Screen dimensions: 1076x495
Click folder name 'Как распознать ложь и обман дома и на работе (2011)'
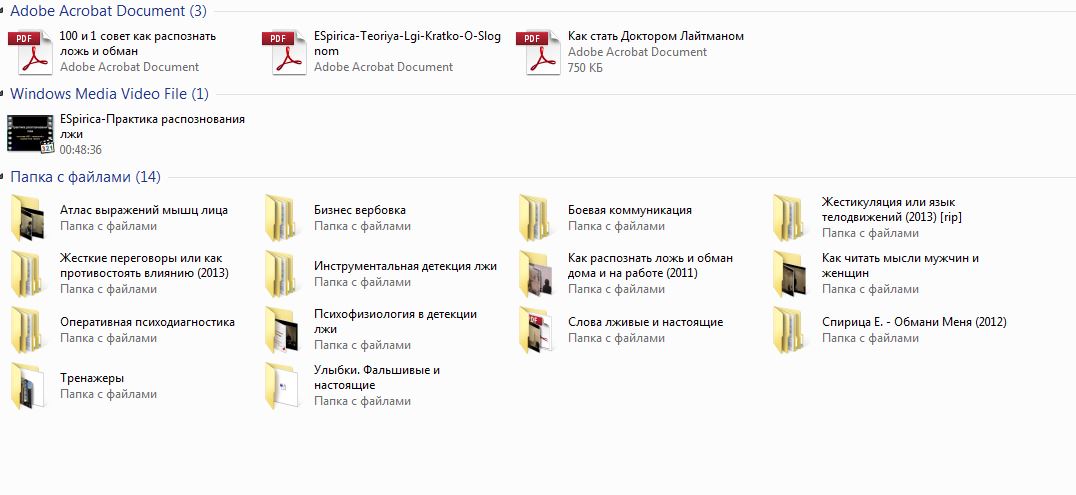tap(651, 266)
